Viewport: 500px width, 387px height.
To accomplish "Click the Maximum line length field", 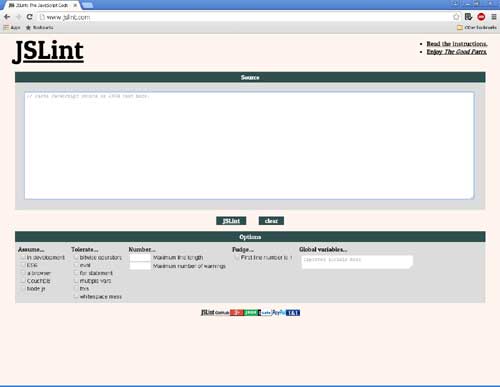I will (140, 258).
